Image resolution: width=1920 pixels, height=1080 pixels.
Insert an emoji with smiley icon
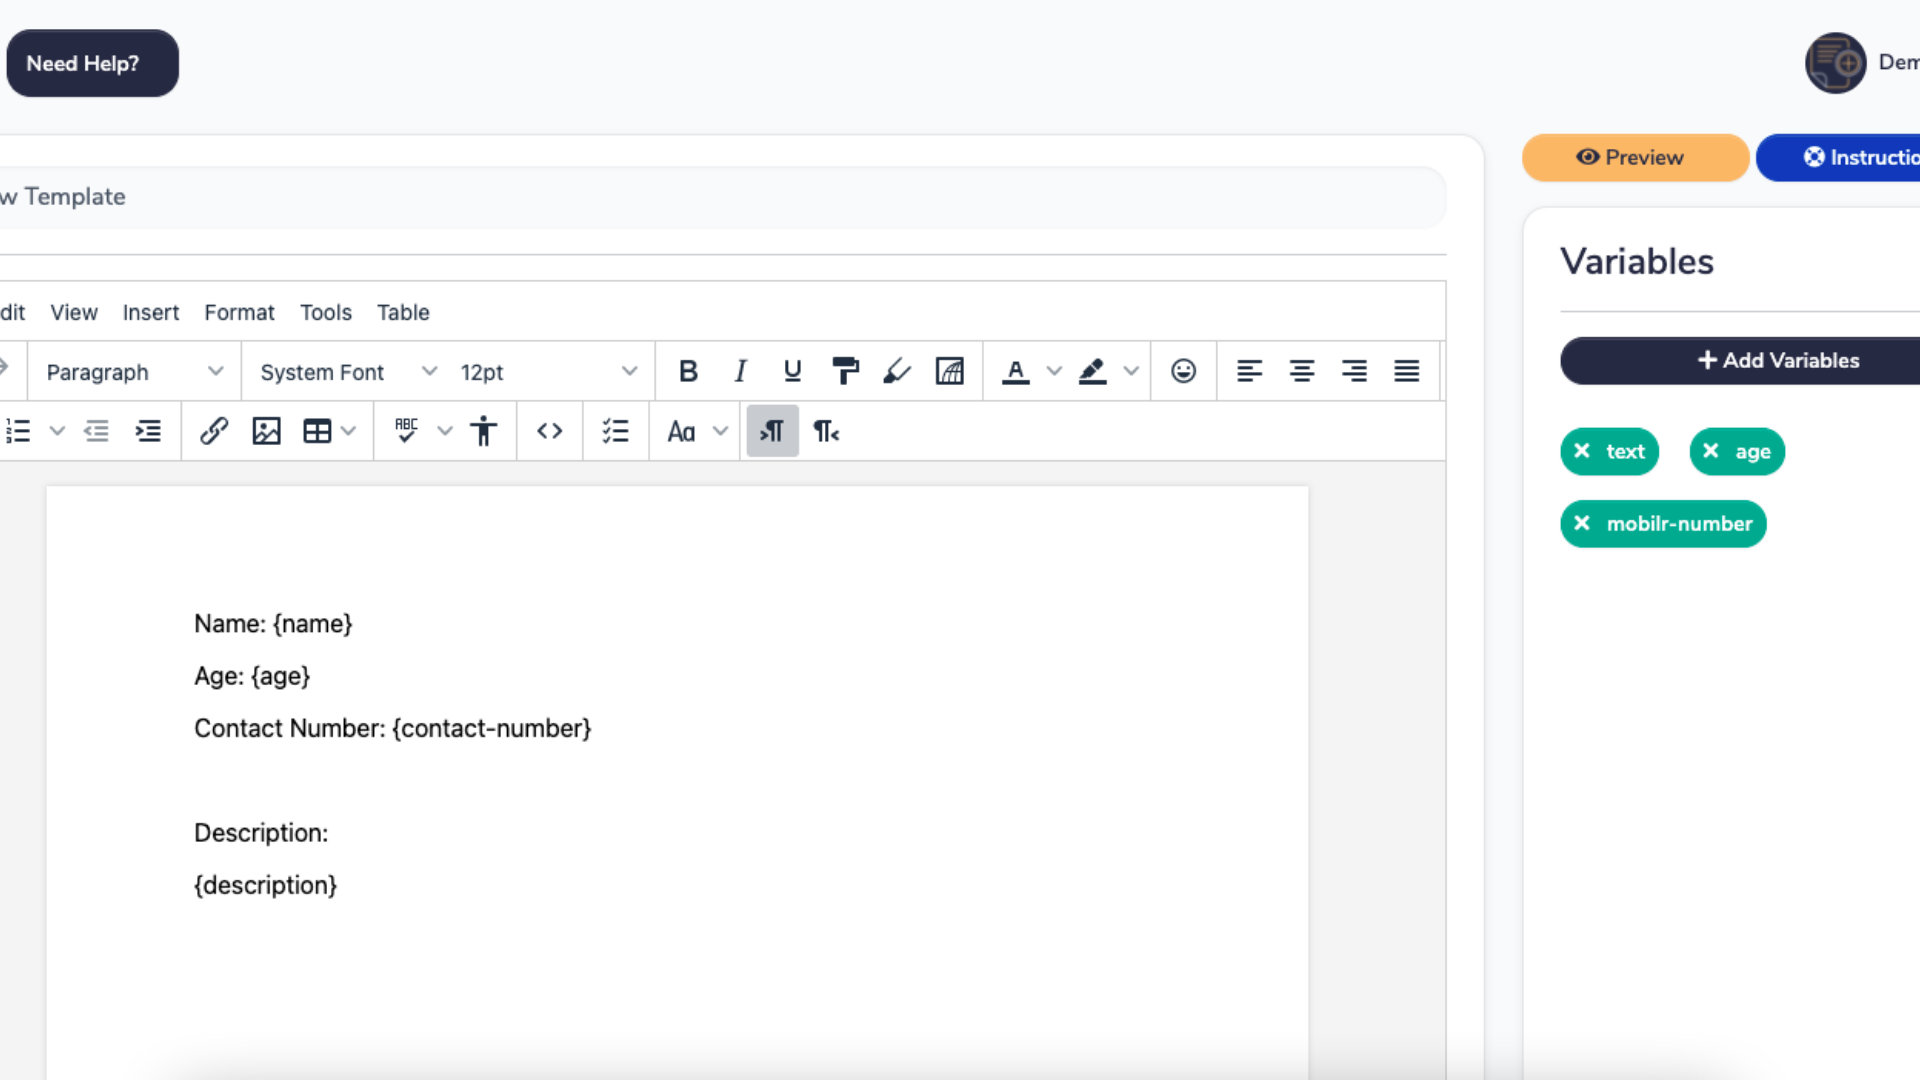click(1183, 372)
